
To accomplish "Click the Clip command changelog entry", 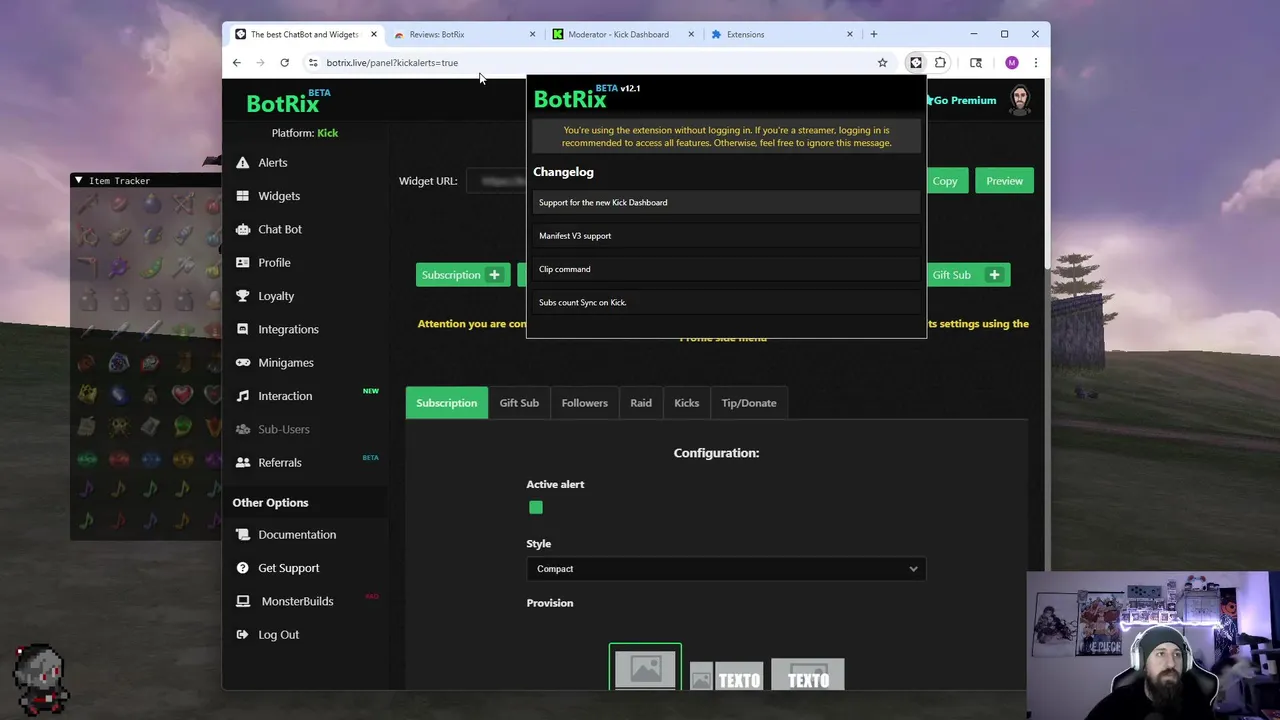I will (726, 269).
